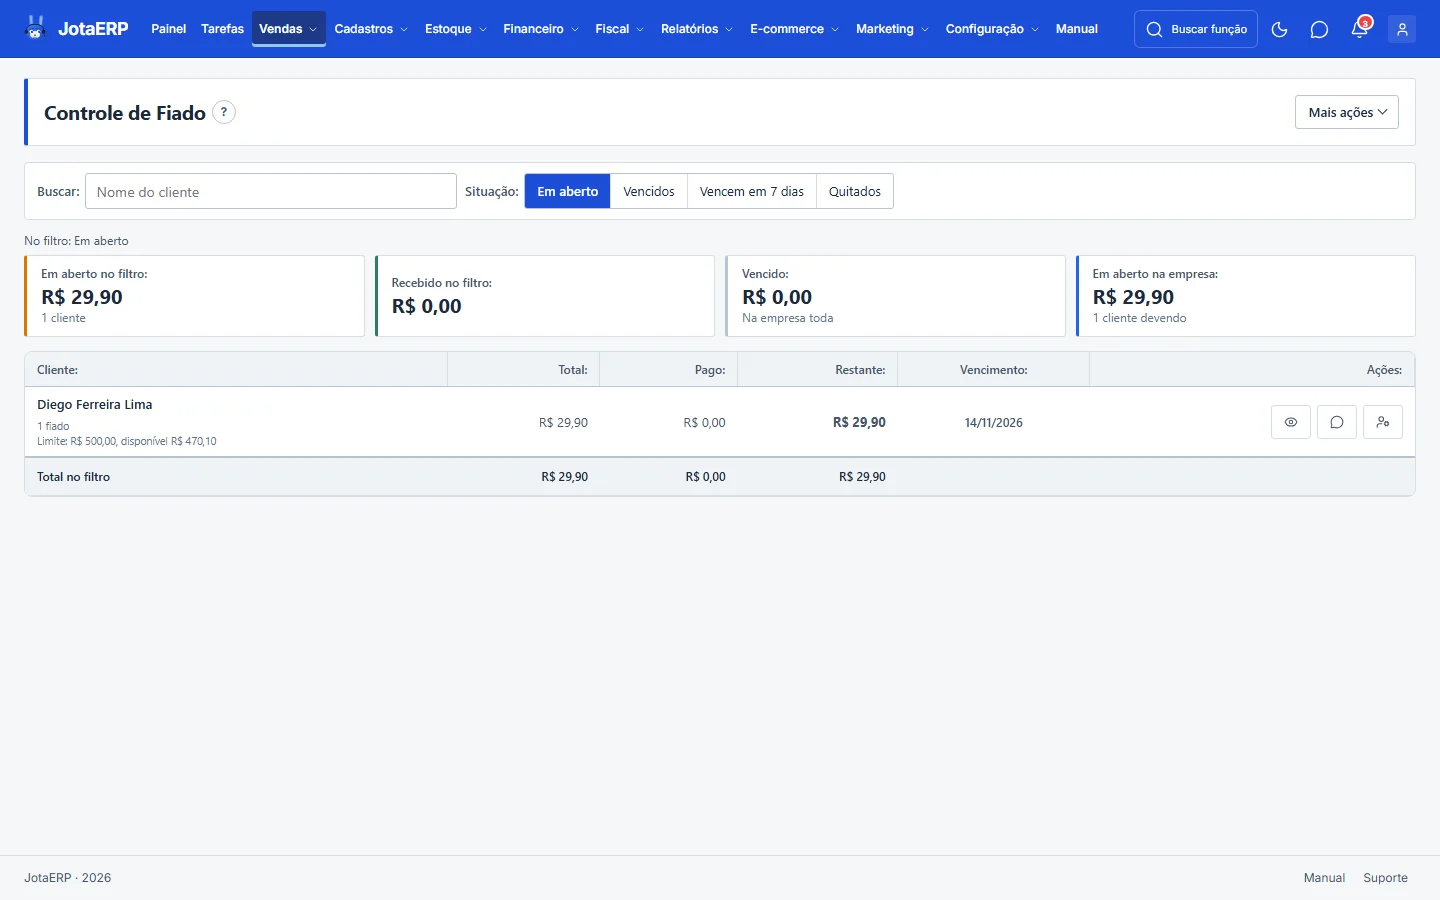Click the Vencimento column header
This screenshot has width=1440, height=900.
pos(994,370)
